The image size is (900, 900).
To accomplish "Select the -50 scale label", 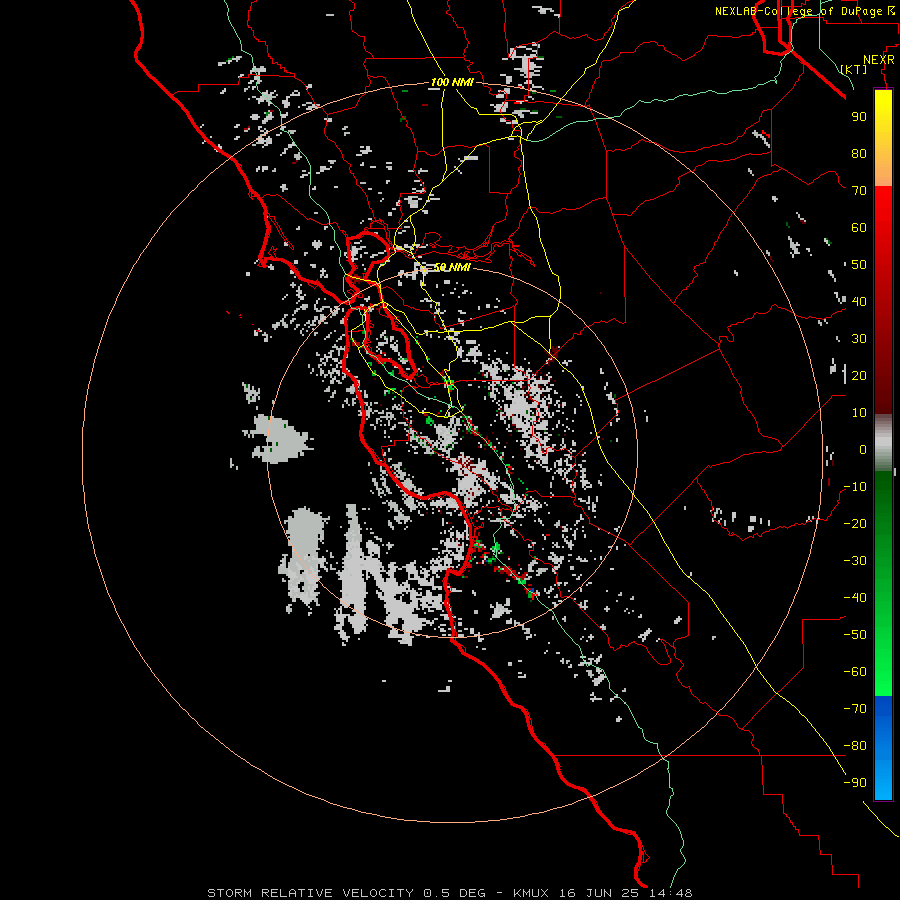I will click(x=855, y=635).
